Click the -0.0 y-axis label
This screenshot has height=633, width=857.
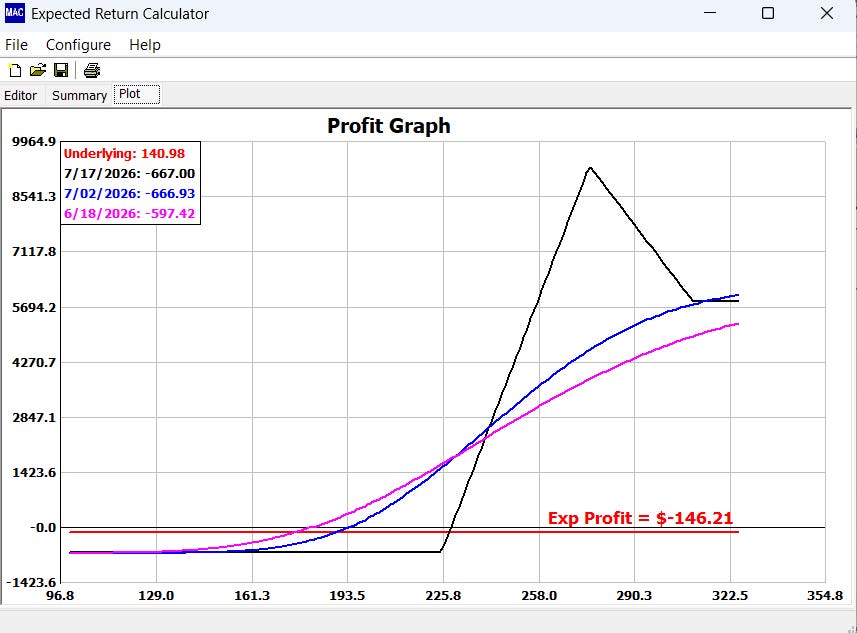pos(43,528)
